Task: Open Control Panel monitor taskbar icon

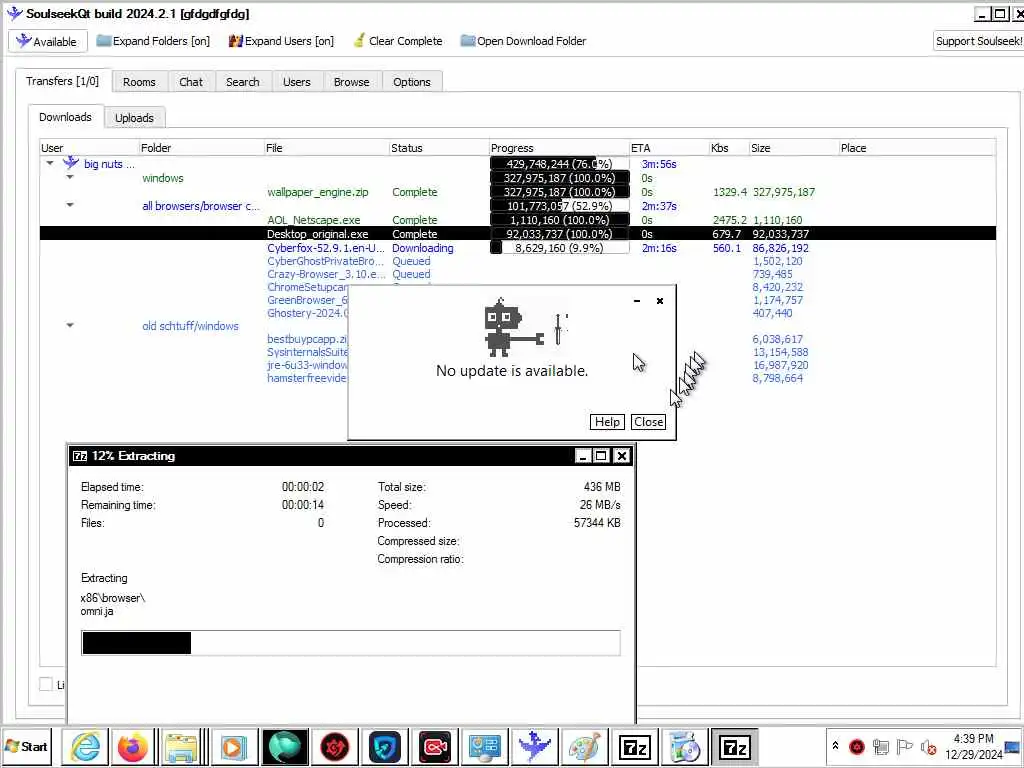Action: pyautogui.click(x=485, y=746)
